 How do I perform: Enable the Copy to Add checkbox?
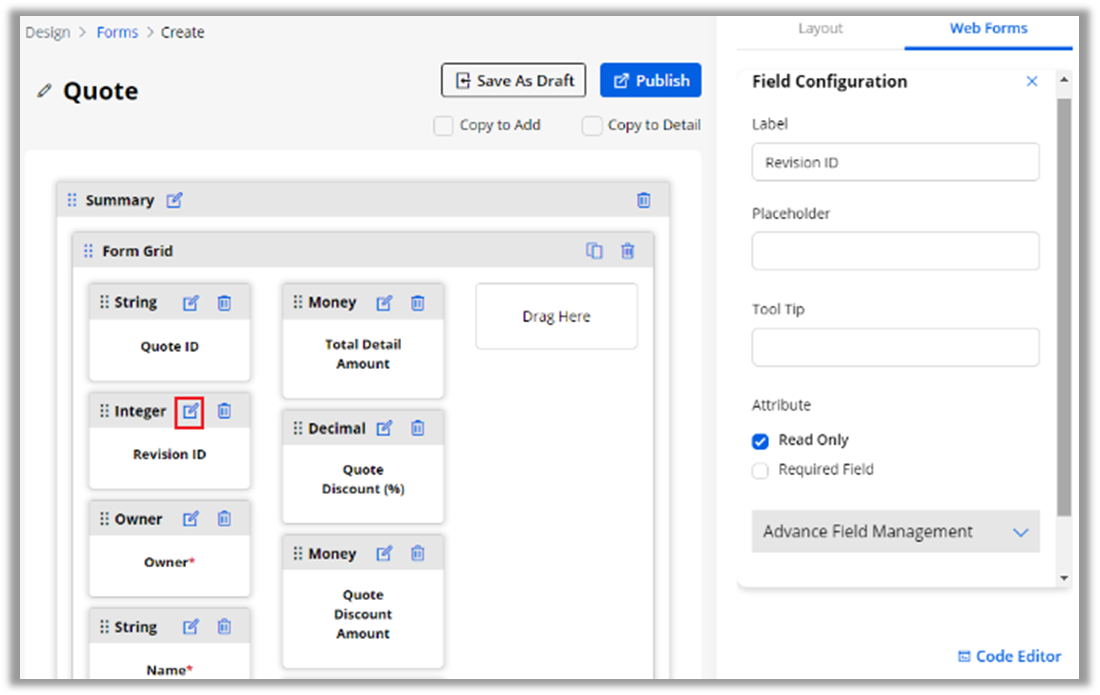pos(443,126)
